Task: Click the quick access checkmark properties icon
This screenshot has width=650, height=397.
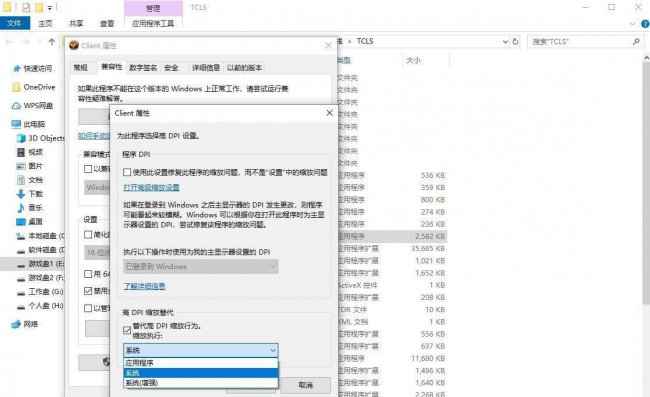Action: (x=26, y=7)
